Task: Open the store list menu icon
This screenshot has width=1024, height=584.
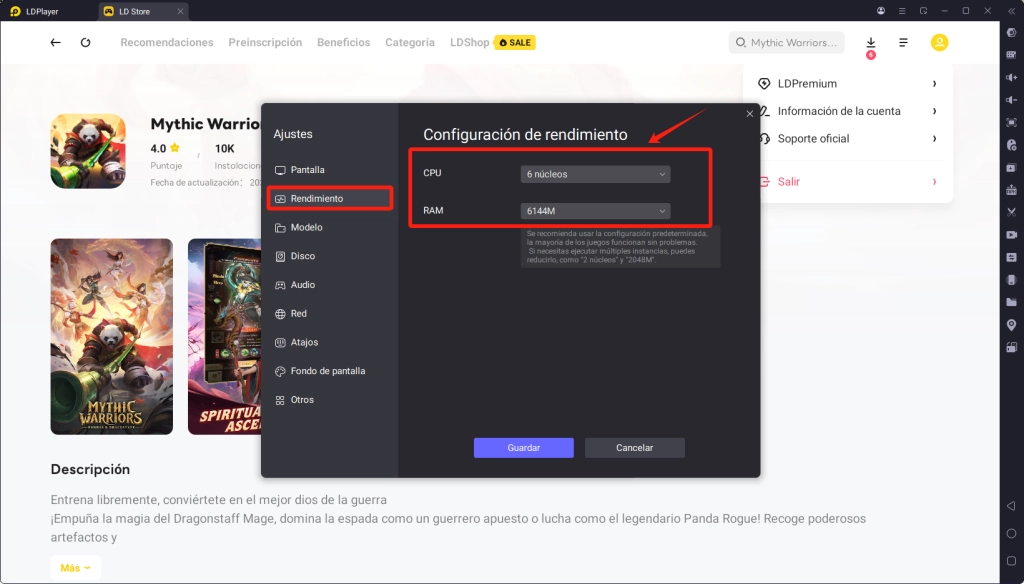Action: 903,42
